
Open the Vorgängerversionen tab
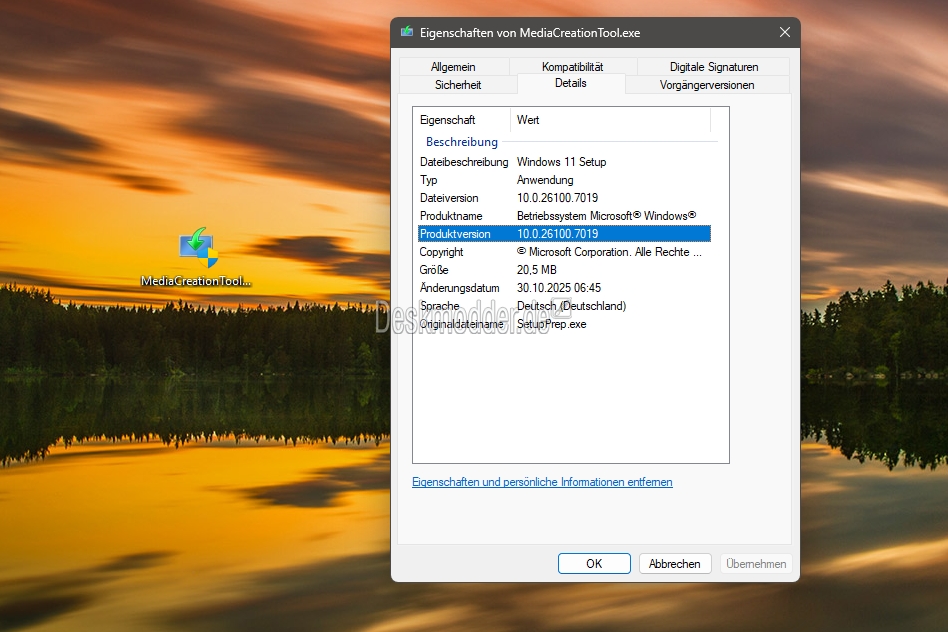coord(707,85)
